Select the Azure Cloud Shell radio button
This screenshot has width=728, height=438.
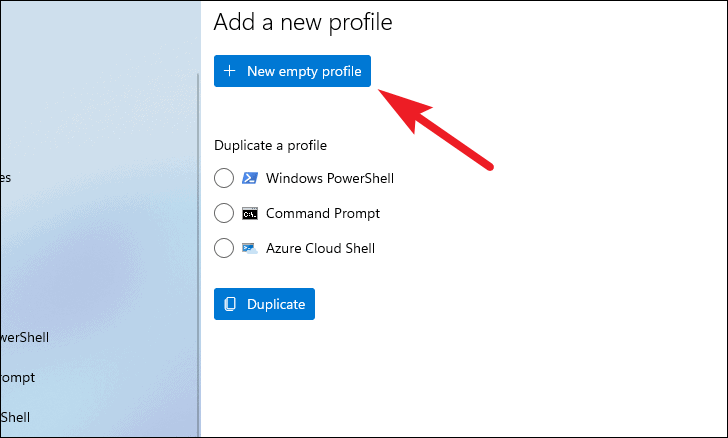tap(224, 248)
